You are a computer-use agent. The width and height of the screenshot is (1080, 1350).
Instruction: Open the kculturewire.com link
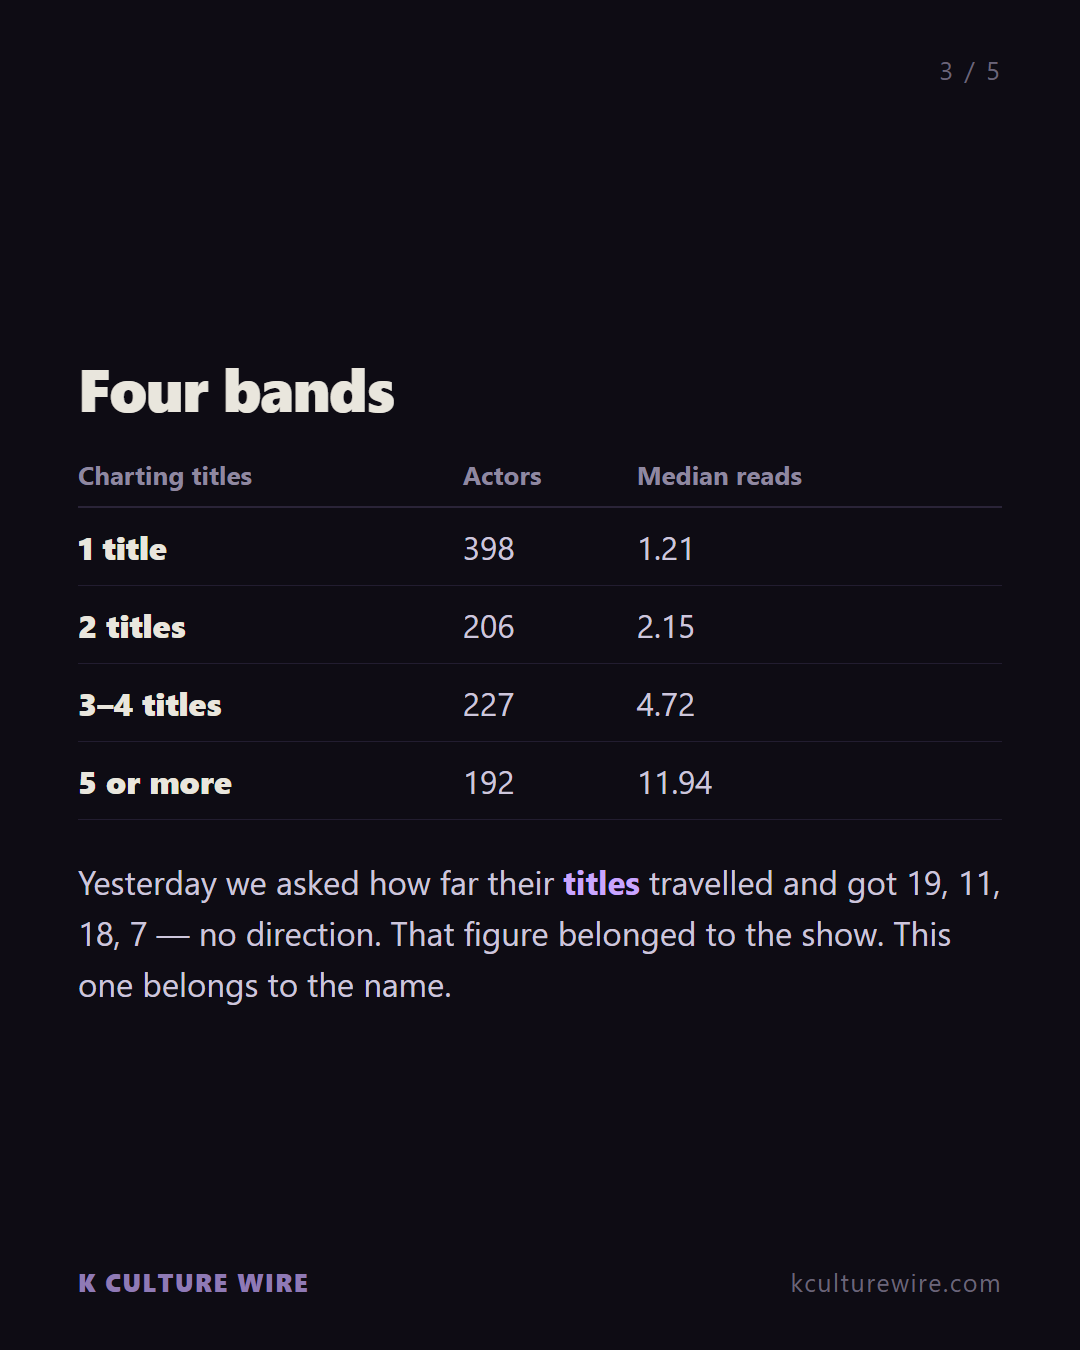[895, 1283]
